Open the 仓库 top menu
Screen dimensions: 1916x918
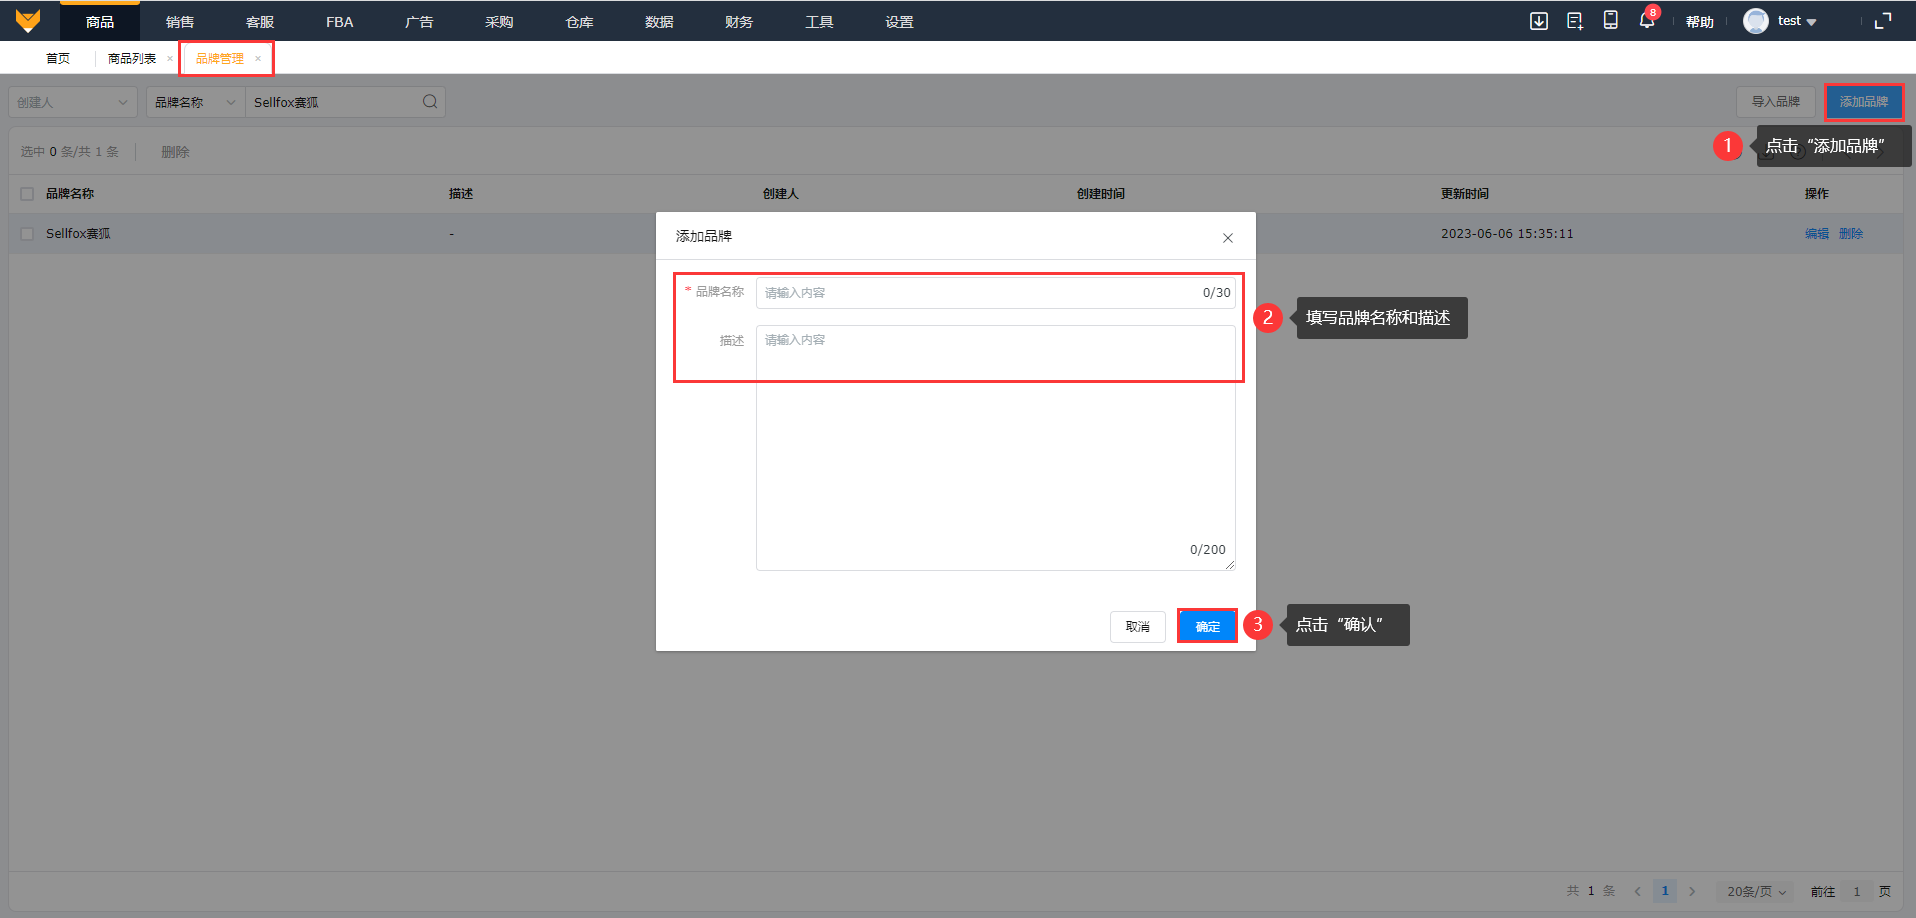pyautogui.click(x=579, y=22)
